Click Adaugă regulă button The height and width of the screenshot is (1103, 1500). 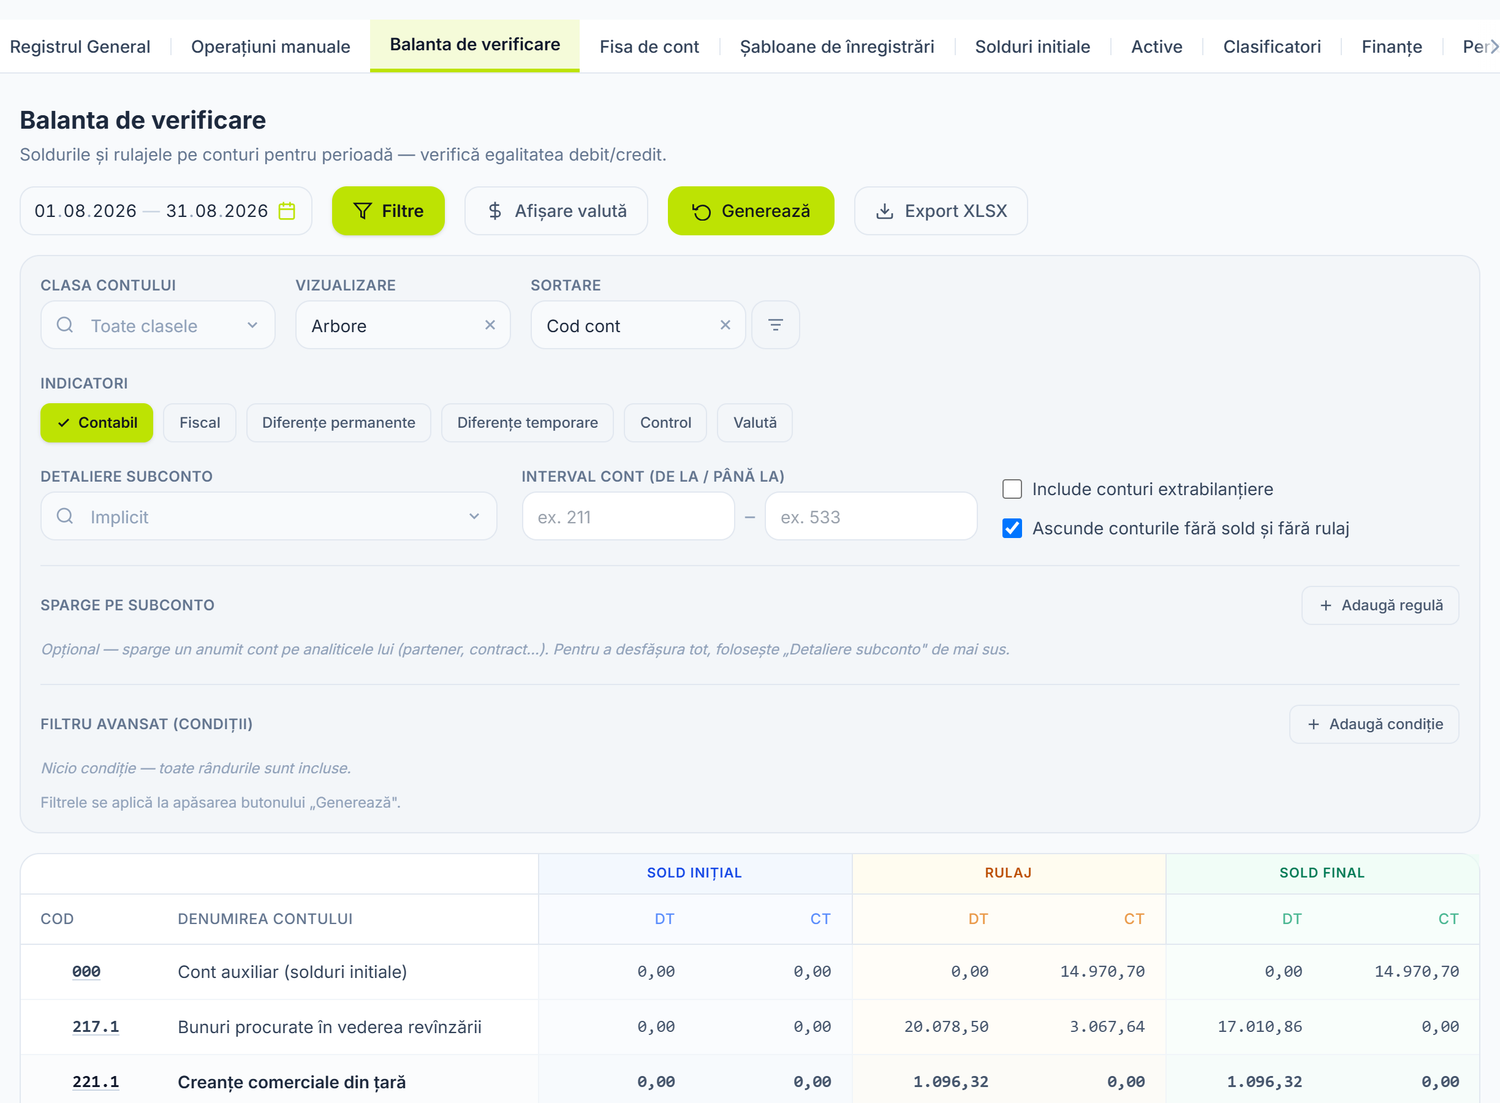pyautogui.click(x=1380, y=605)
